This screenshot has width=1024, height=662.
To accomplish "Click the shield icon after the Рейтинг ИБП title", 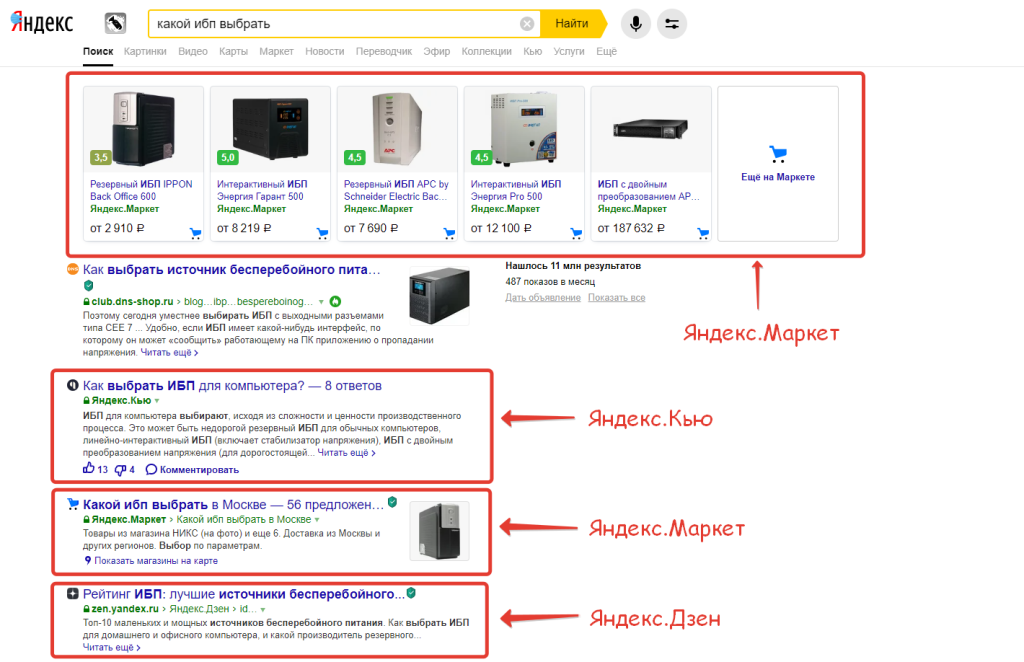I will tap(411, 593).
